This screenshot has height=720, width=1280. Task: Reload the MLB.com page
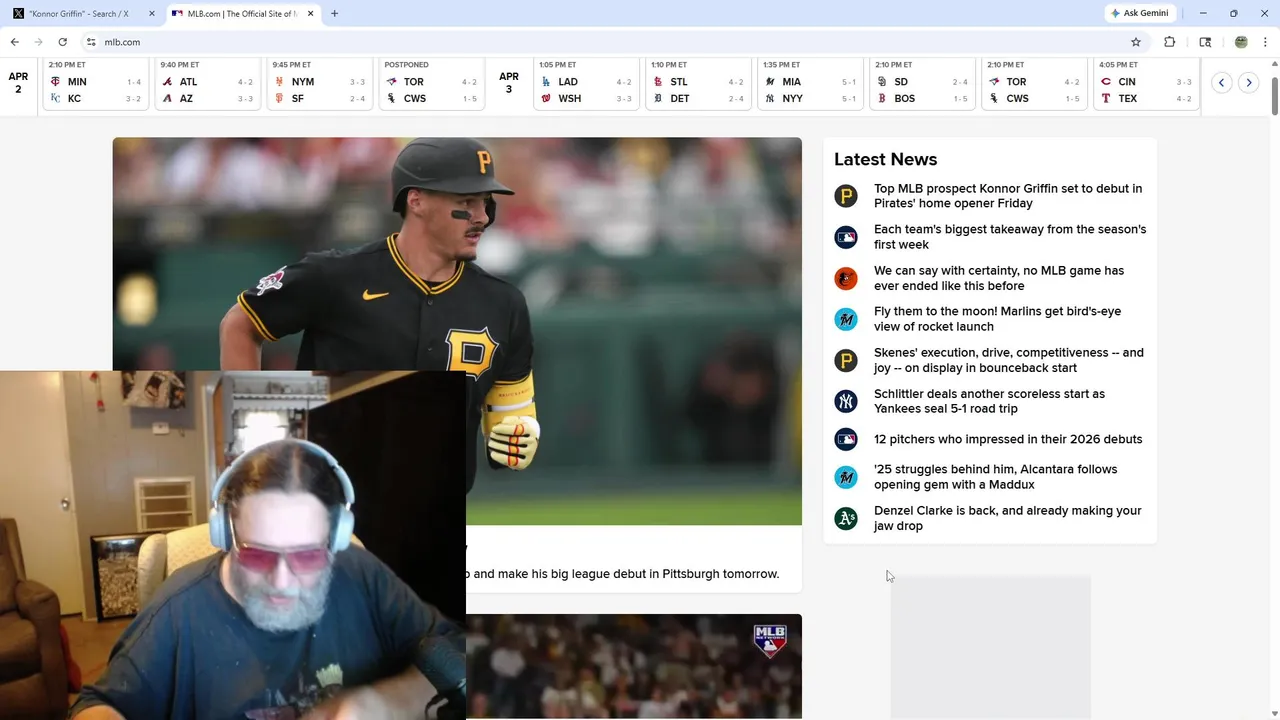point(62,42)
